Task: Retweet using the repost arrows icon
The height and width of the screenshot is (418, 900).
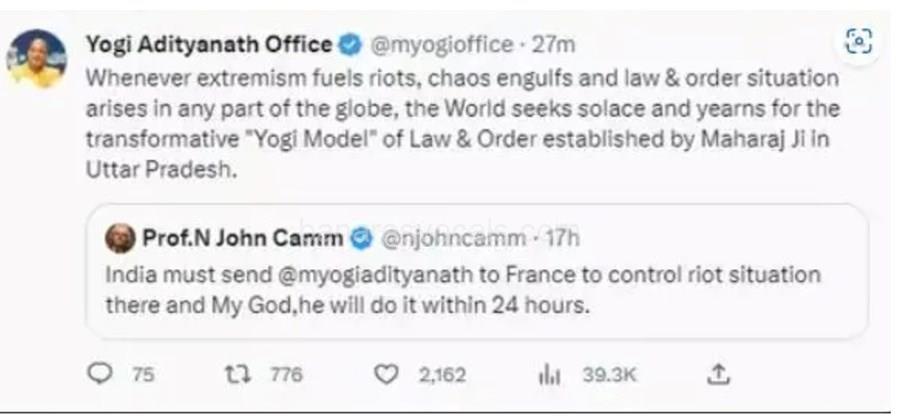Action: [235, 375]
